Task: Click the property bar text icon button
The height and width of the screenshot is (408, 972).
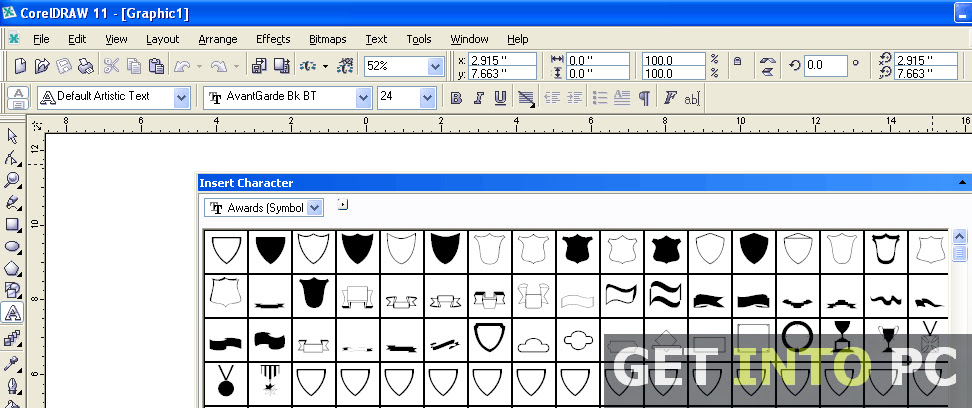Action: tap(19, 98)
